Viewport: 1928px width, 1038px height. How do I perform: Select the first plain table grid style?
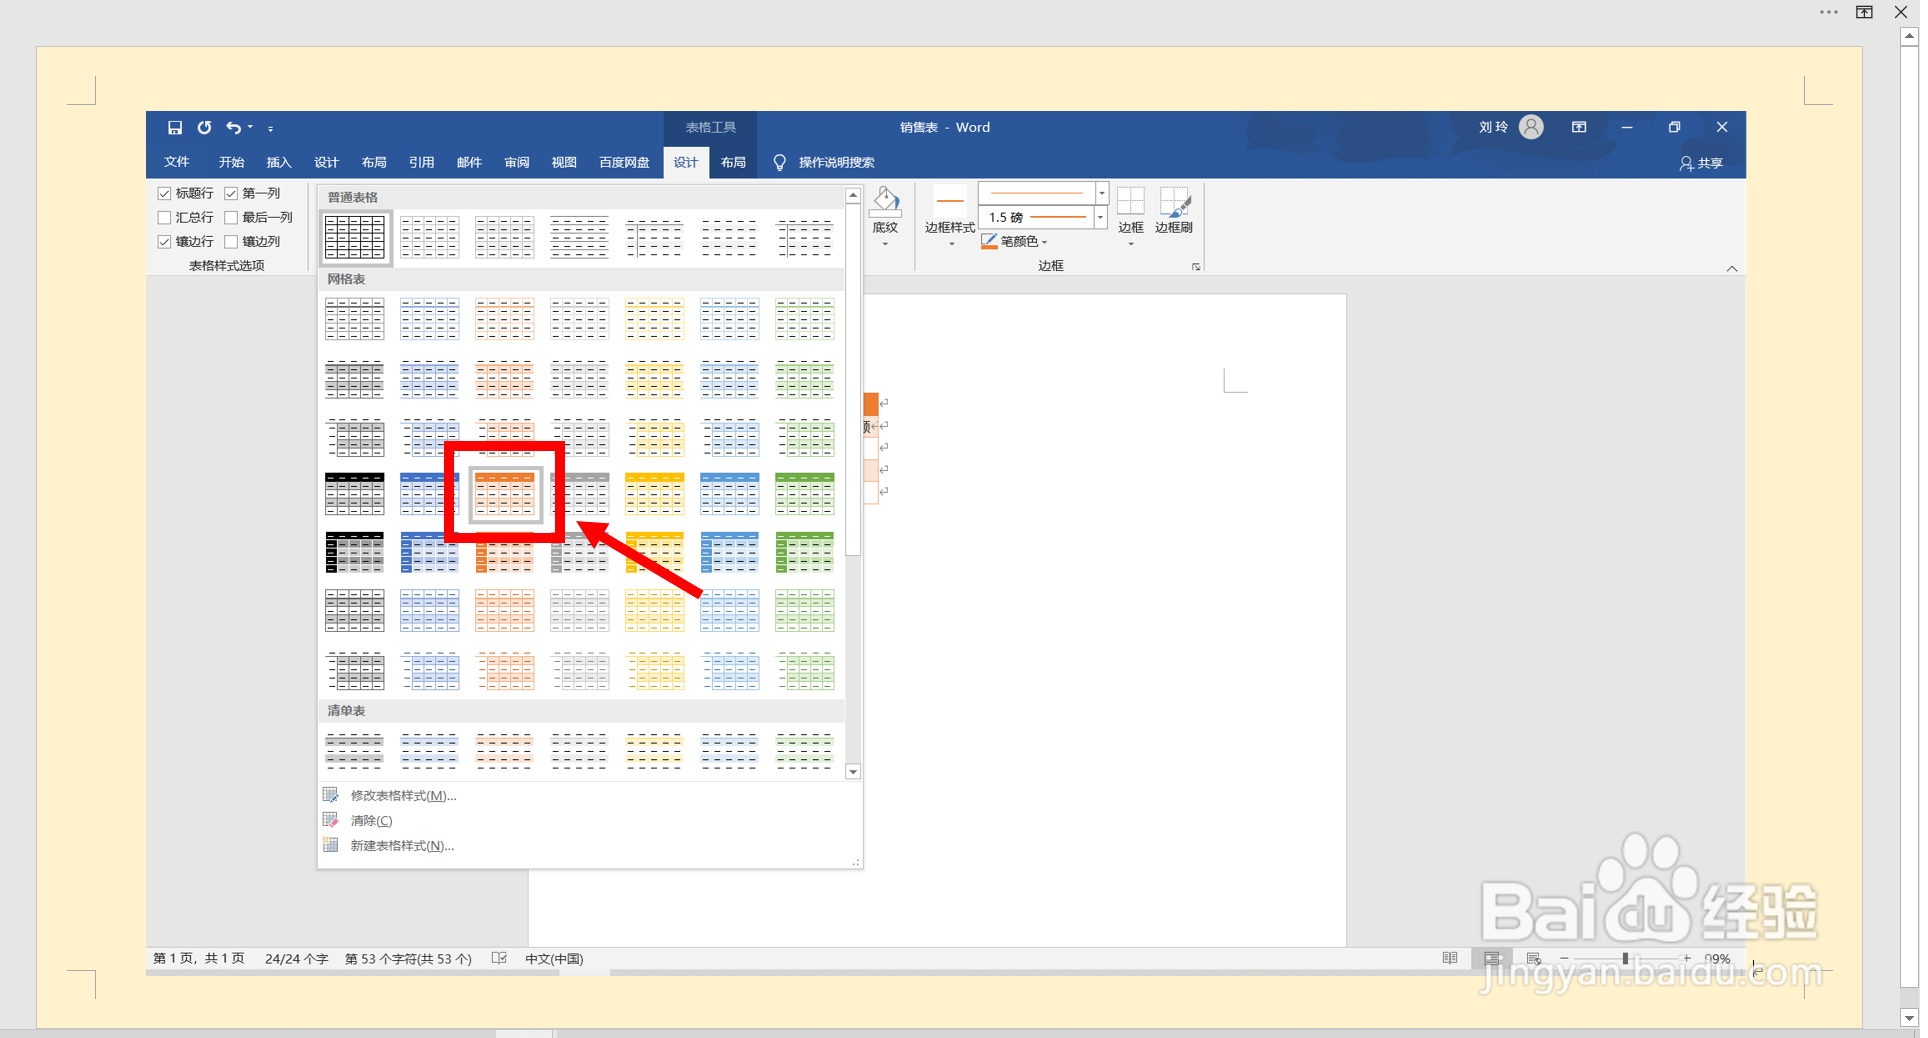(355, 238)
